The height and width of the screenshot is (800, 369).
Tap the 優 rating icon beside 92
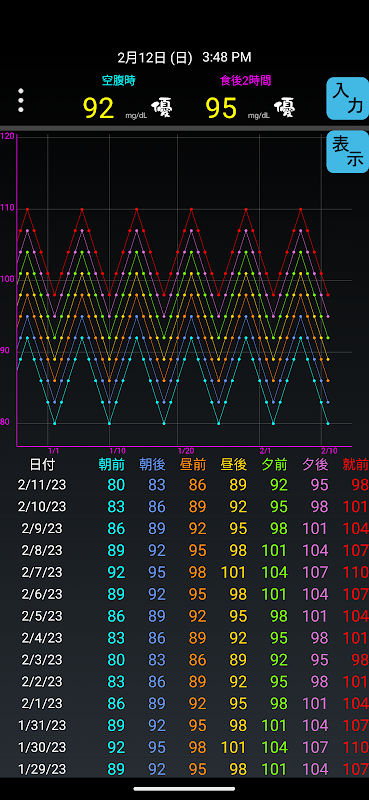click(x=161, y=108)
